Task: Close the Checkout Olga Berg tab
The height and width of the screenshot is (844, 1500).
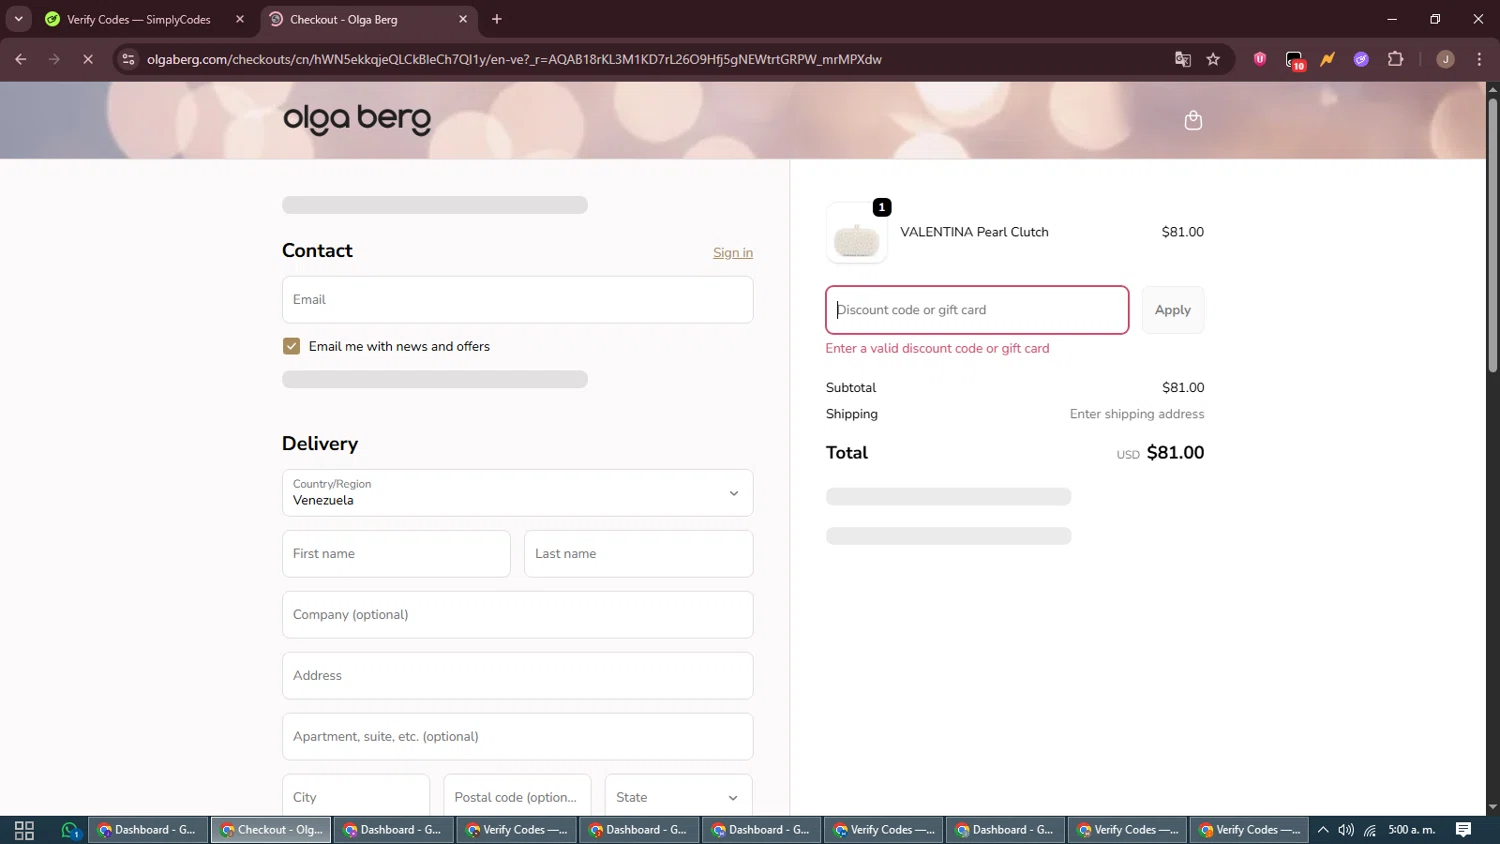Action: 463,19
